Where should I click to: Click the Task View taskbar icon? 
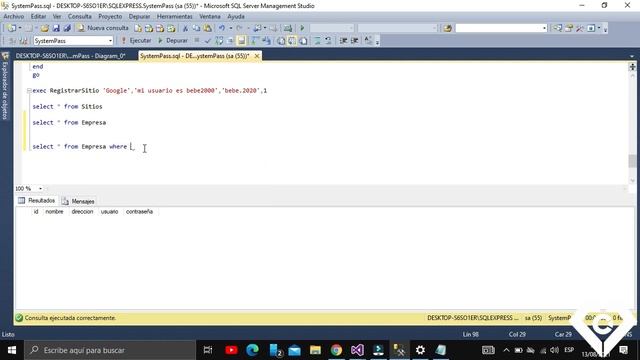point(208,350)
